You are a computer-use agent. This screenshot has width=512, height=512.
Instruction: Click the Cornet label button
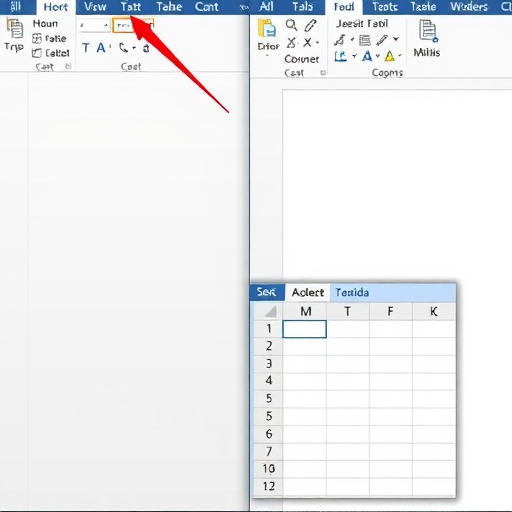pos(302,59)
